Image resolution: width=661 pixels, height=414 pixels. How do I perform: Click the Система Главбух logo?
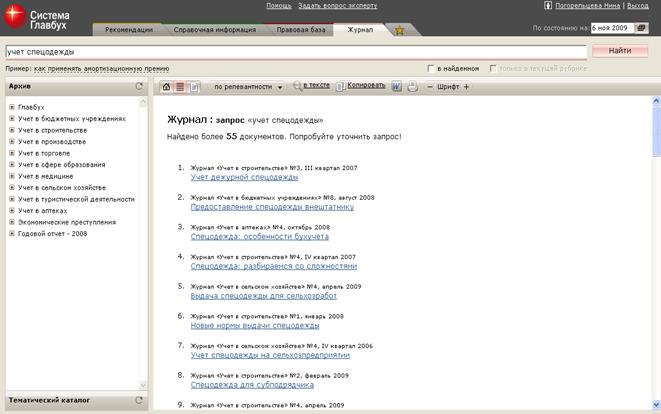tap(37, 18)
